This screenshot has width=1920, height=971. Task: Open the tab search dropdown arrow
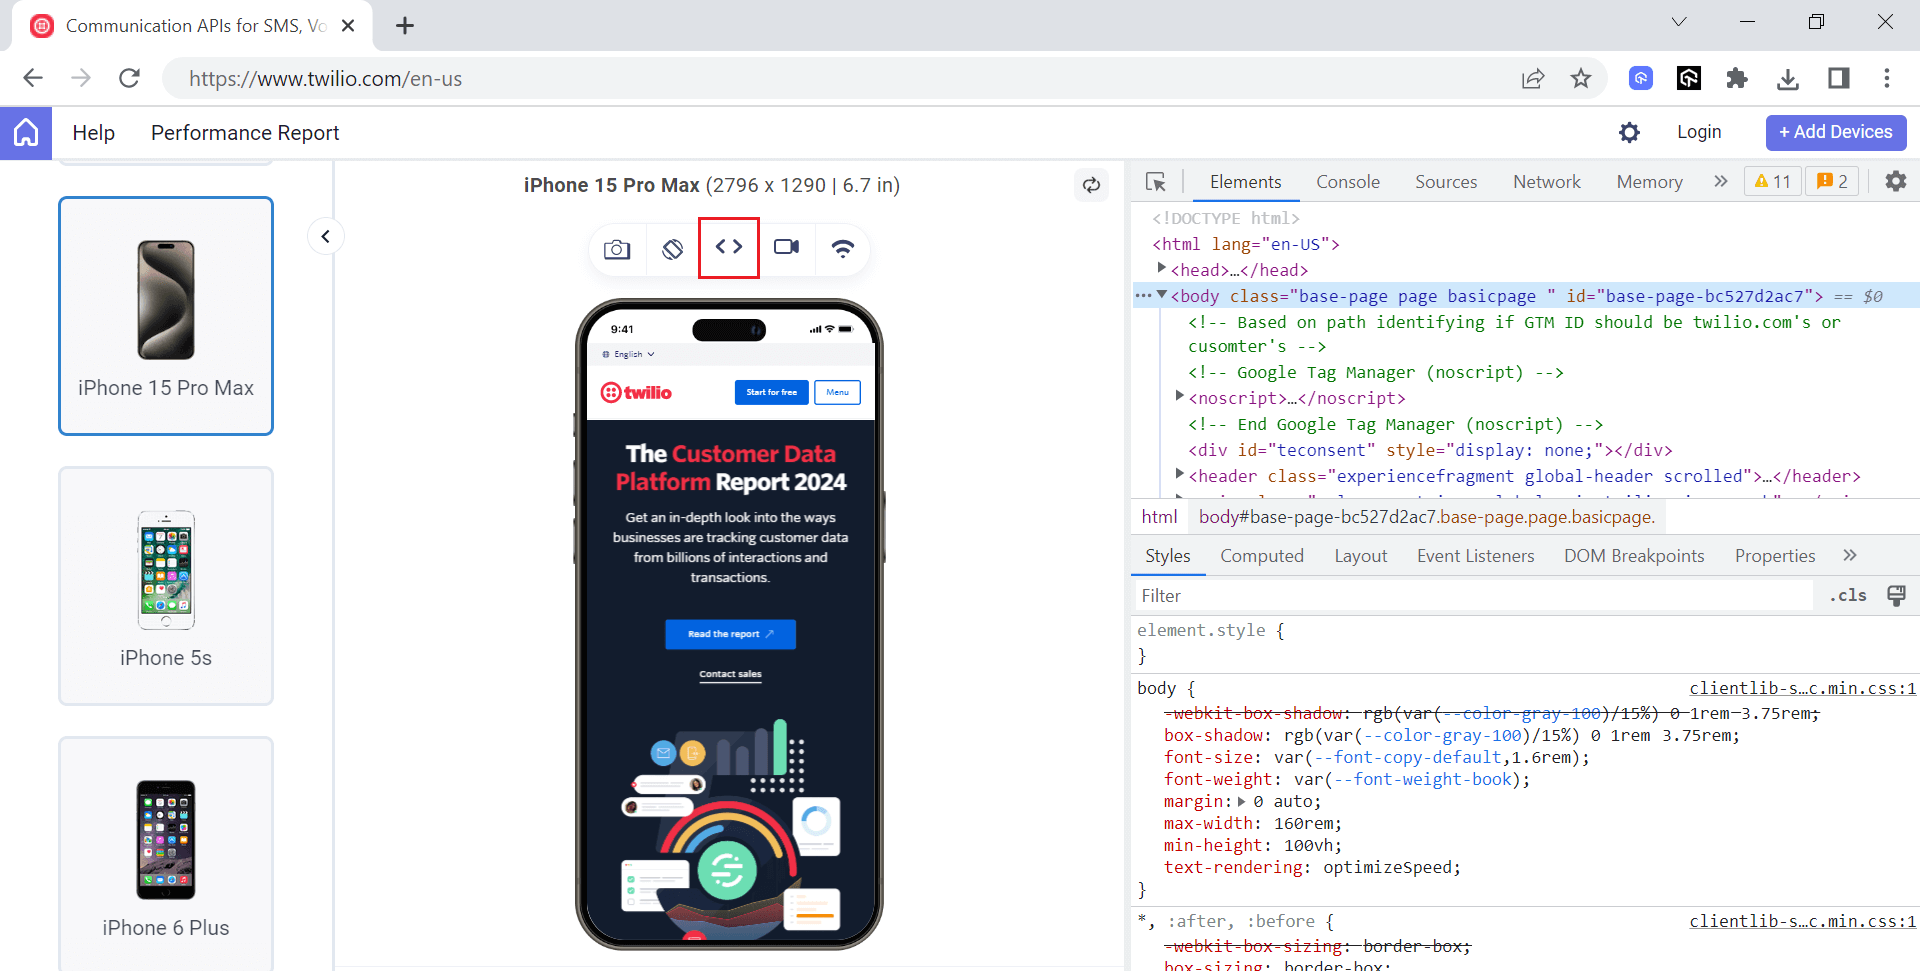[x=1679, y=22]
